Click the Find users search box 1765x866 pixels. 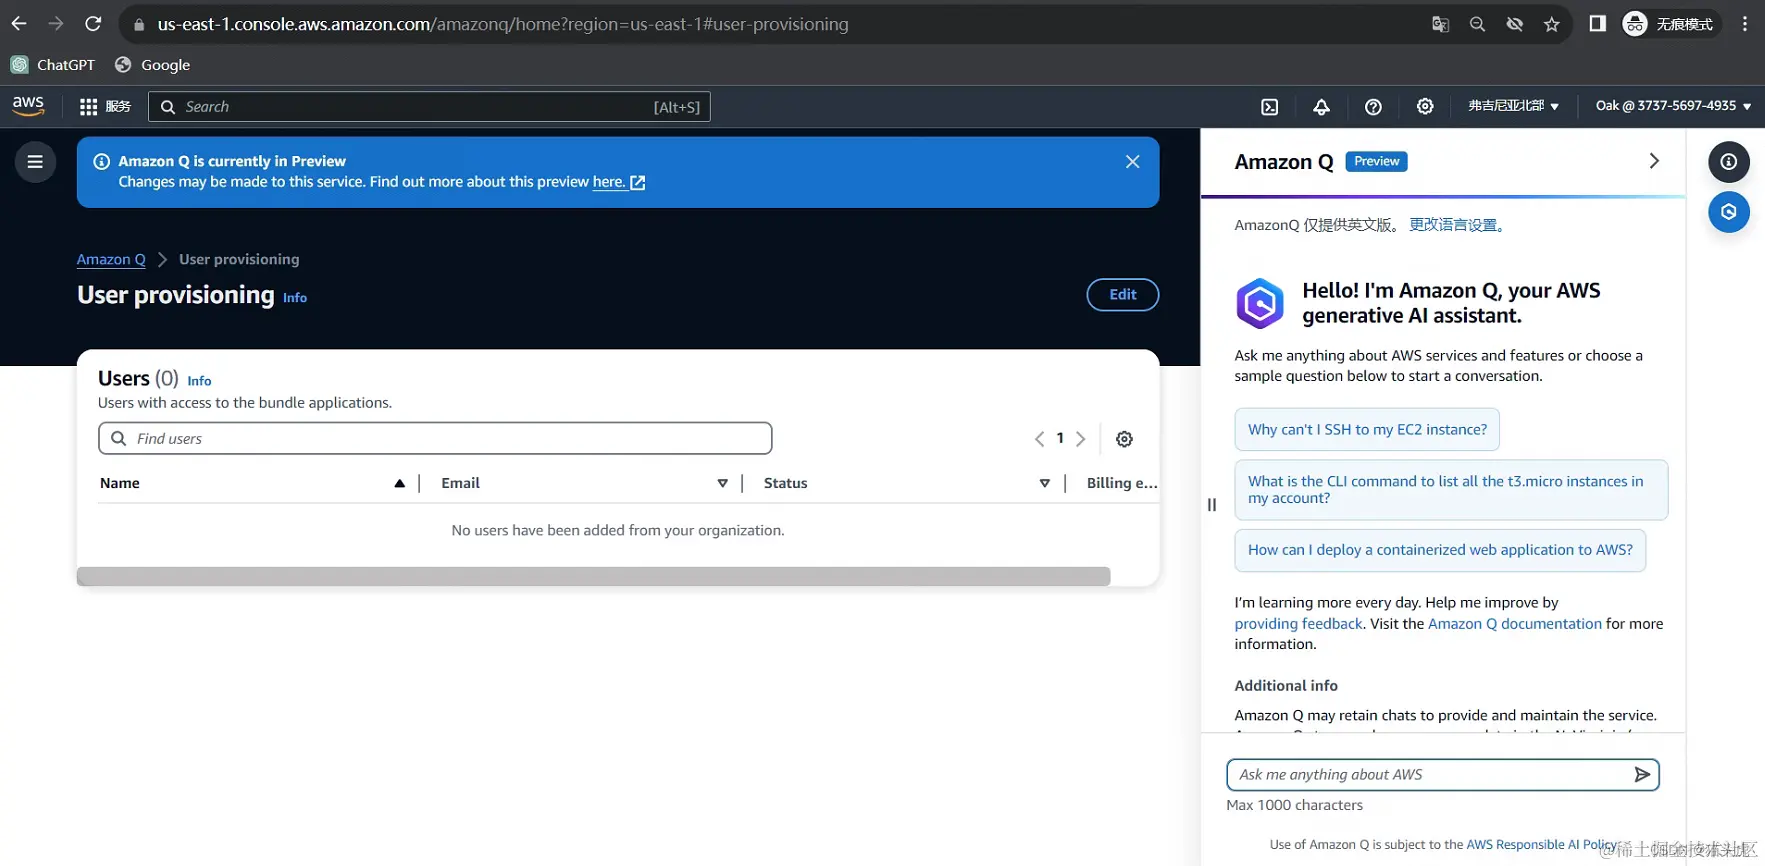point(435,438)
